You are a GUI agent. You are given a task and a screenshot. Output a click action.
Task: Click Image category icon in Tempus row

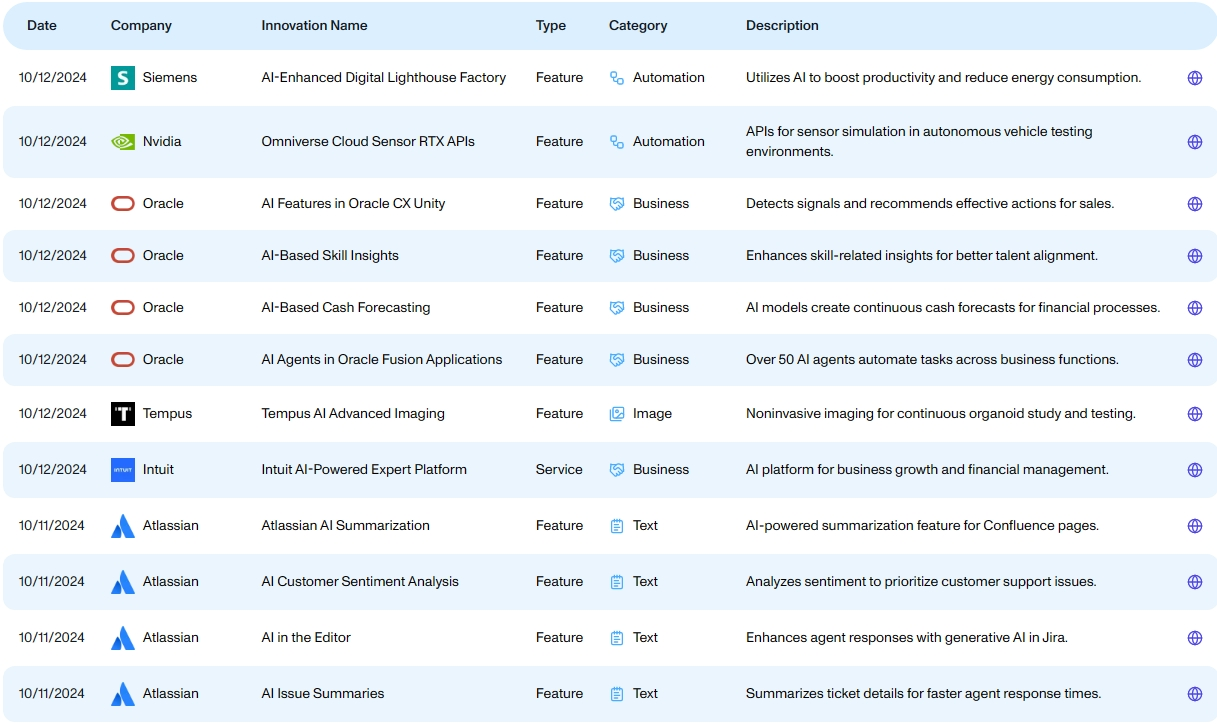click(617, 414)
